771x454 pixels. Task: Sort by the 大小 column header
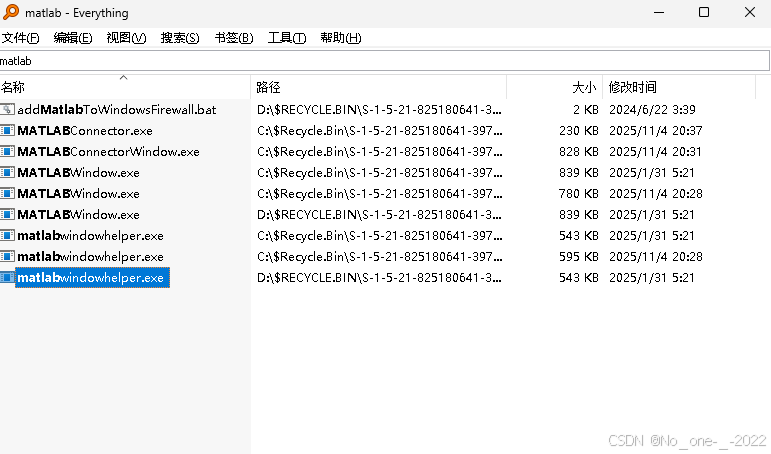coord(555,87)
